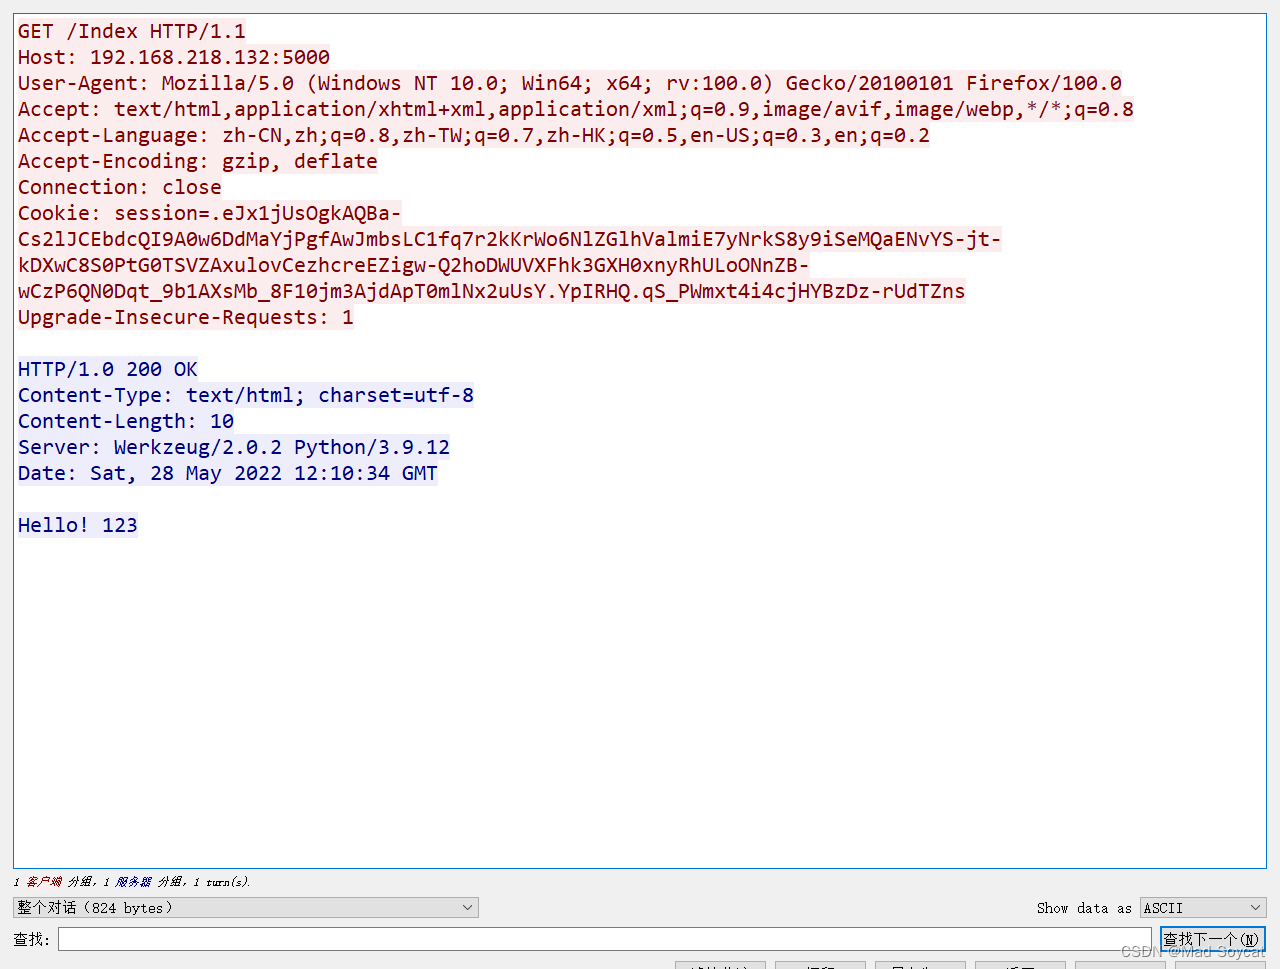
Task: Click the Hello! 123 response body
Action: click(x=77, y=525)
